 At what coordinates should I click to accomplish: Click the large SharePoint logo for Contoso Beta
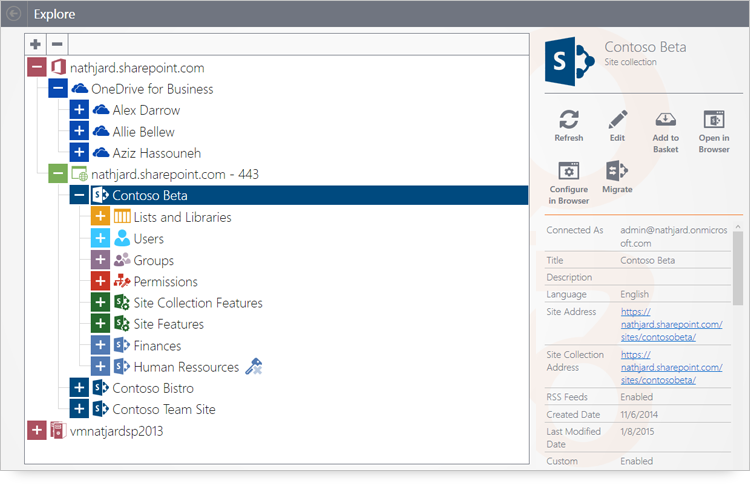(569, 61)
